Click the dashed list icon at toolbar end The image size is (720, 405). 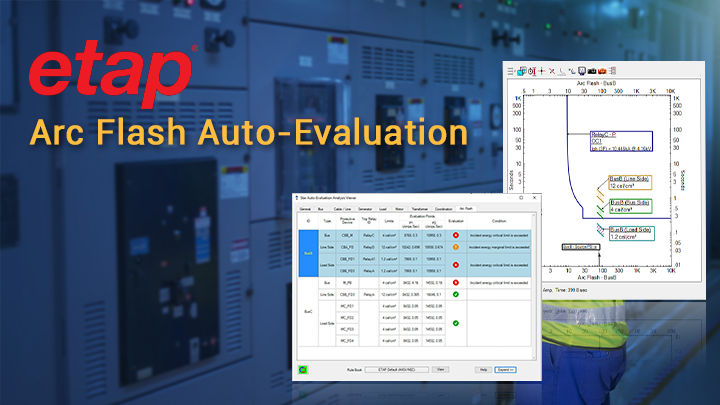coord(612,71)
